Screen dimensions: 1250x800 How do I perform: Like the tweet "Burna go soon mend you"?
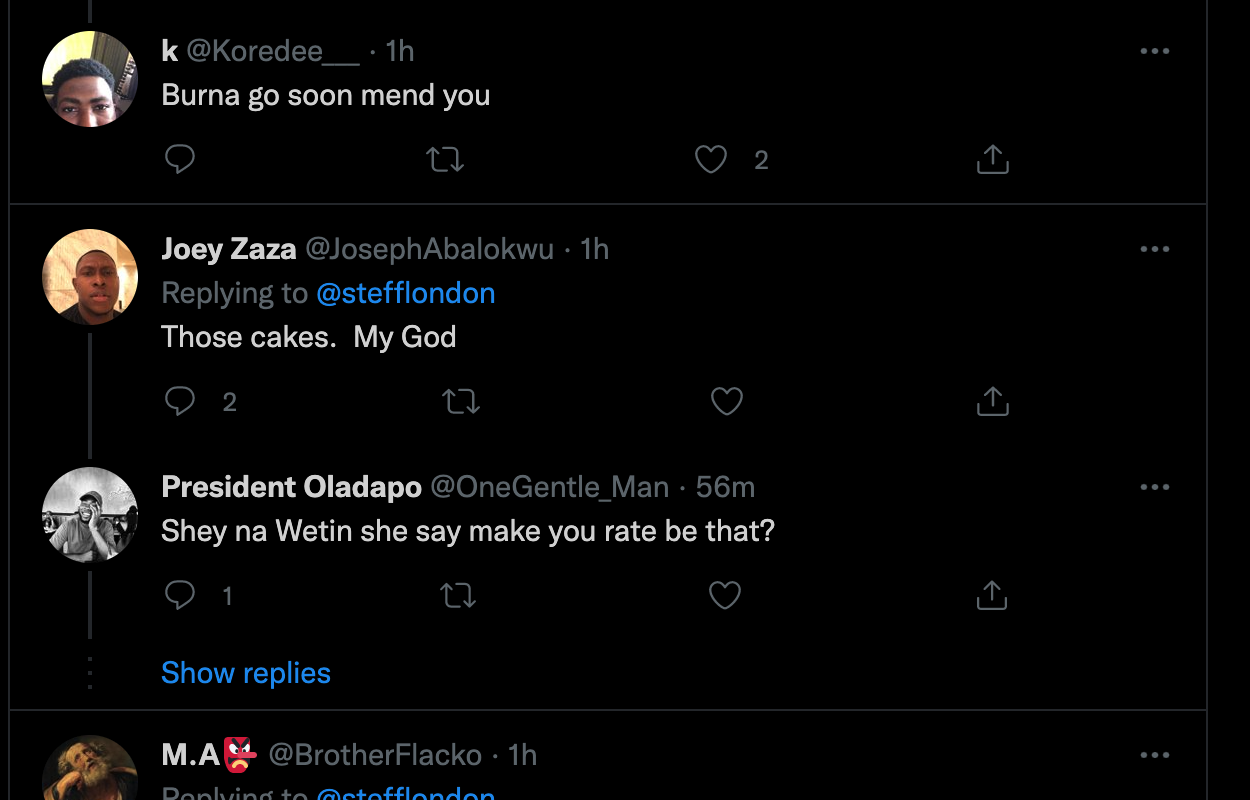pos(711,159)
